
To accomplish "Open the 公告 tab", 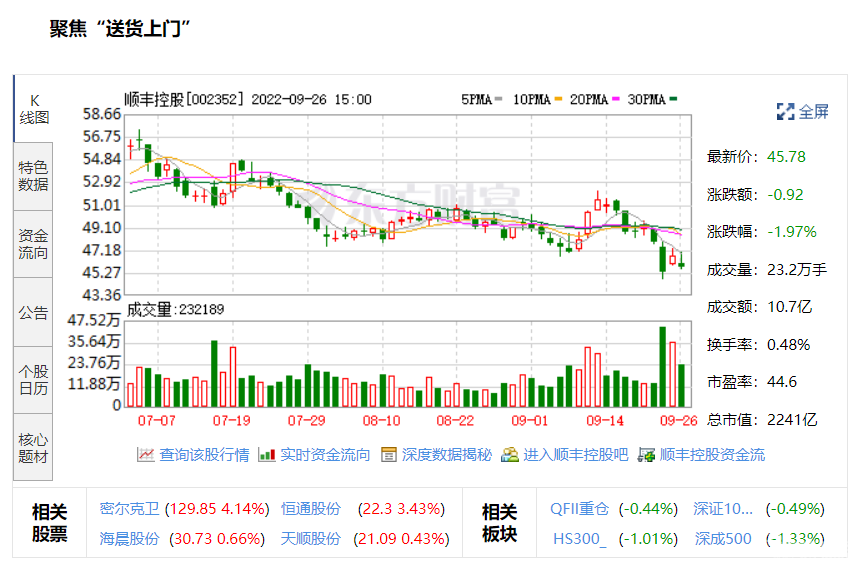I will (33, 313).
